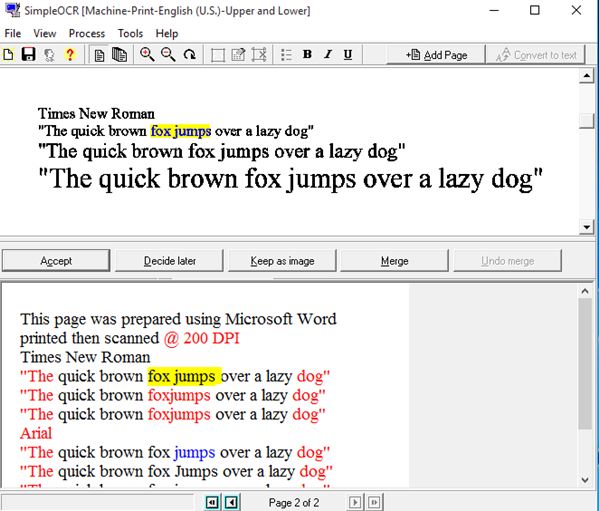Viewport: 599px width, 511px height.
Task: Click the New document icon
Action: click(x=8, y=55)
